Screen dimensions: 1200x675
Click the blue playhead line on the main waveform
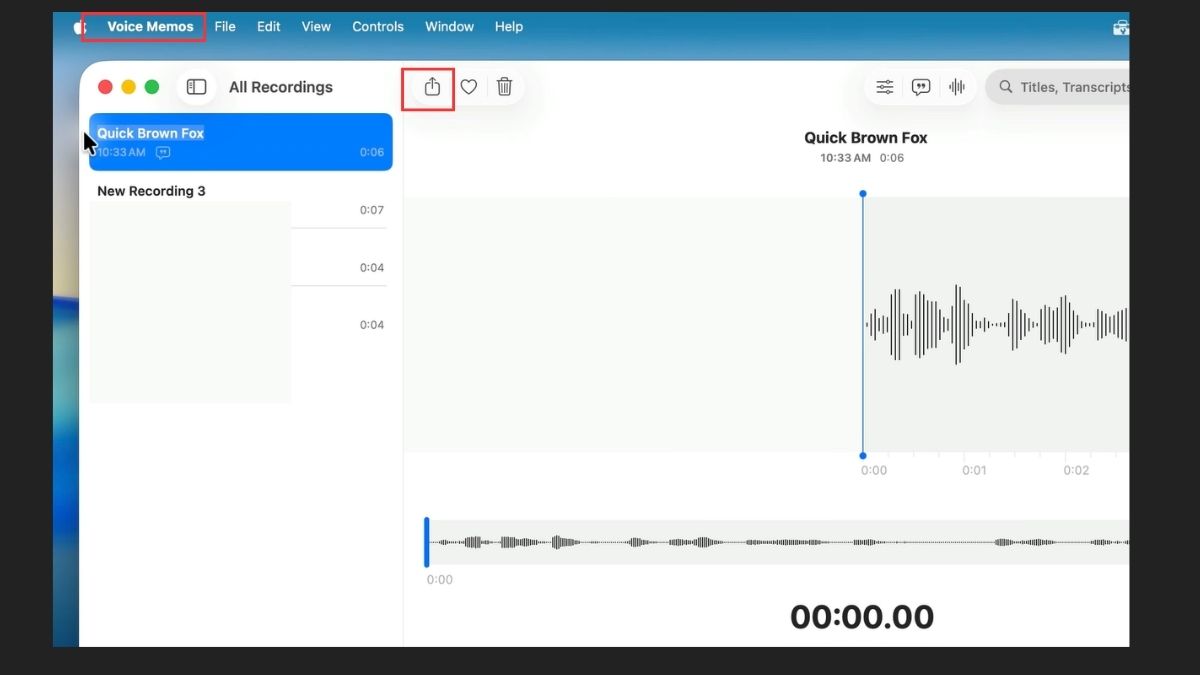tap(863, 325)
